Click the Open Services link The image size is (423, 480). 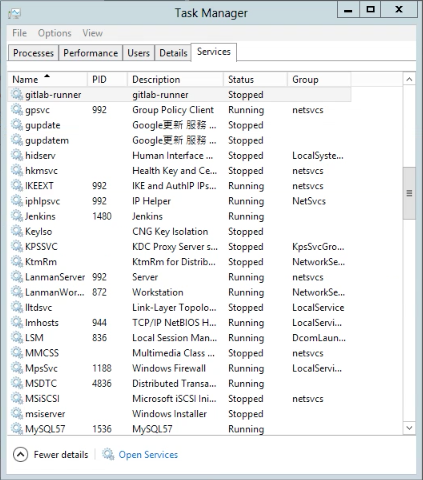click(148, 455)
